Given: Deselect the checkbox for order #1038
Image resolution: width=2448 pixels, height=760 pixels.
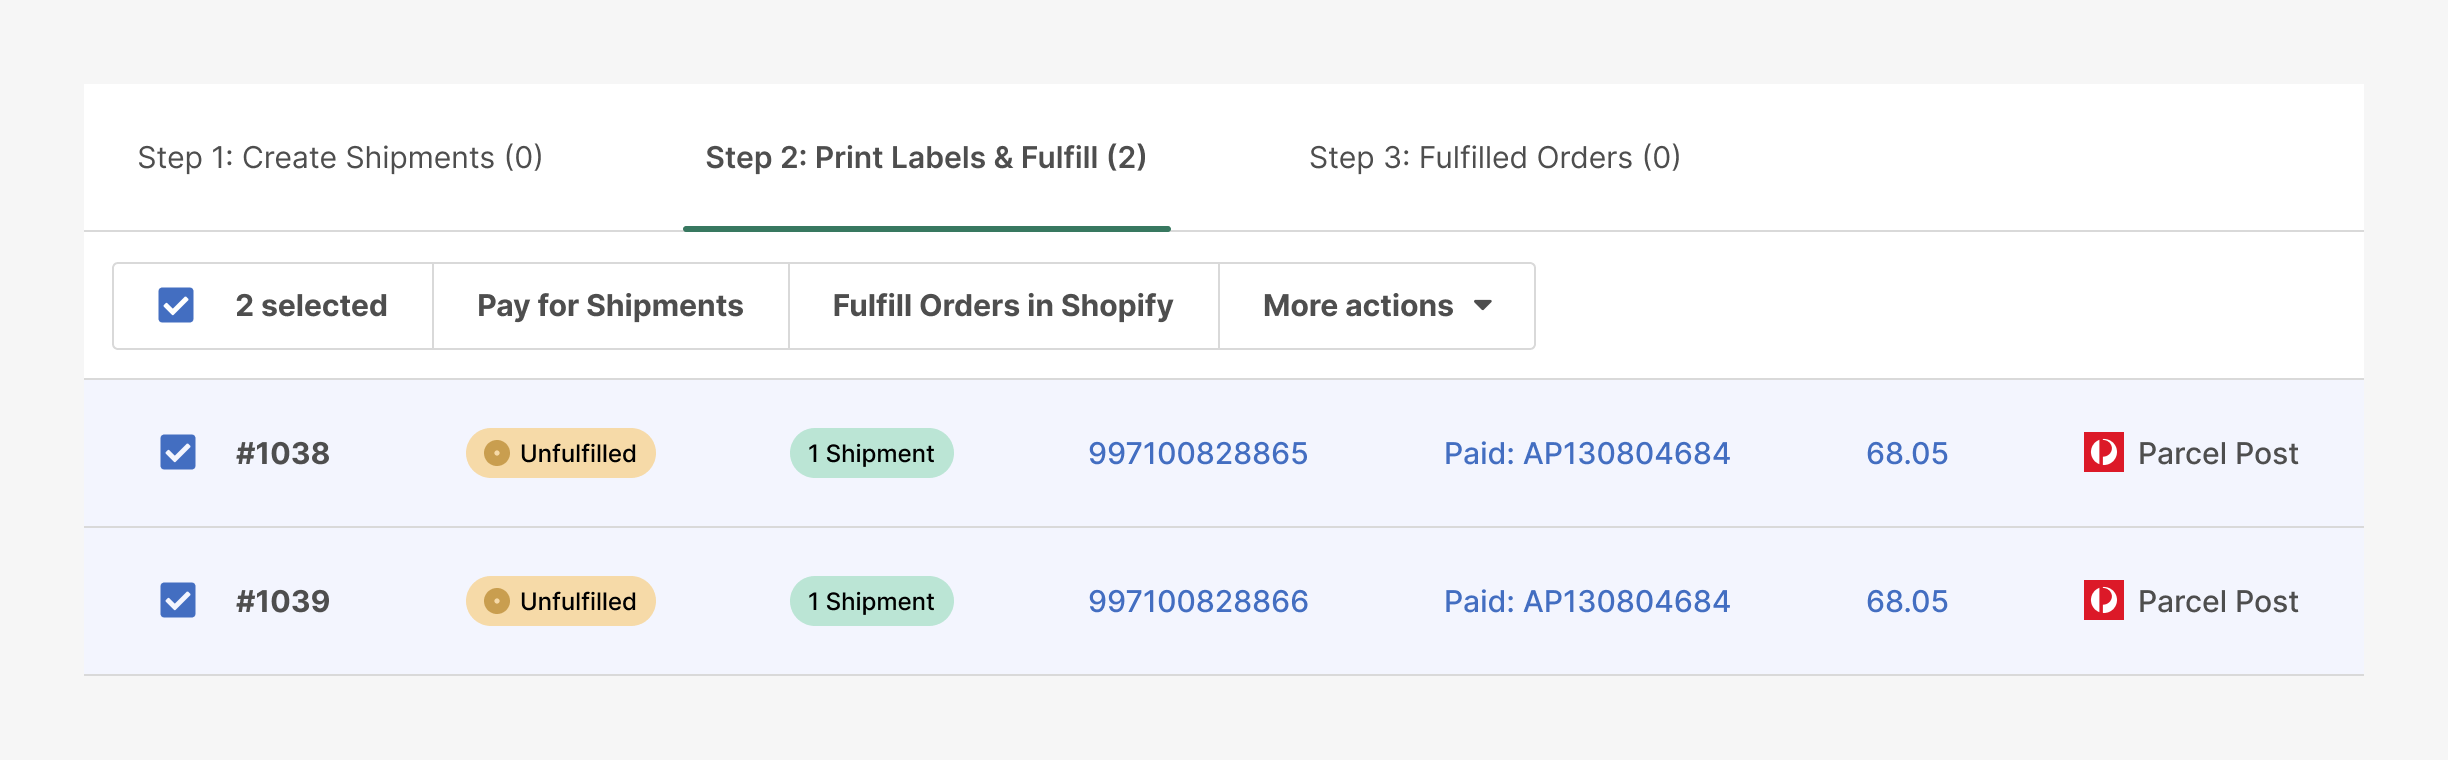Looking at the screenshot, I should coord(177,453).
